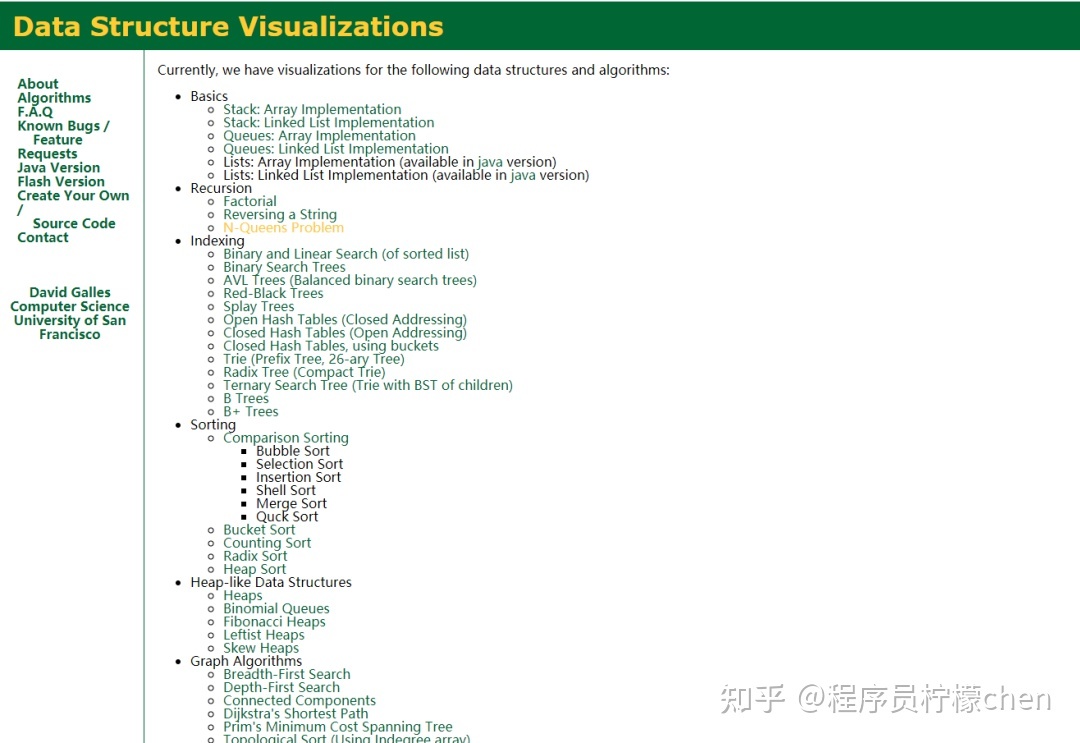The height and width of the screenshot is (743, 1080).
Task: Click the Recursion section heading
Action: click(221, 188)
